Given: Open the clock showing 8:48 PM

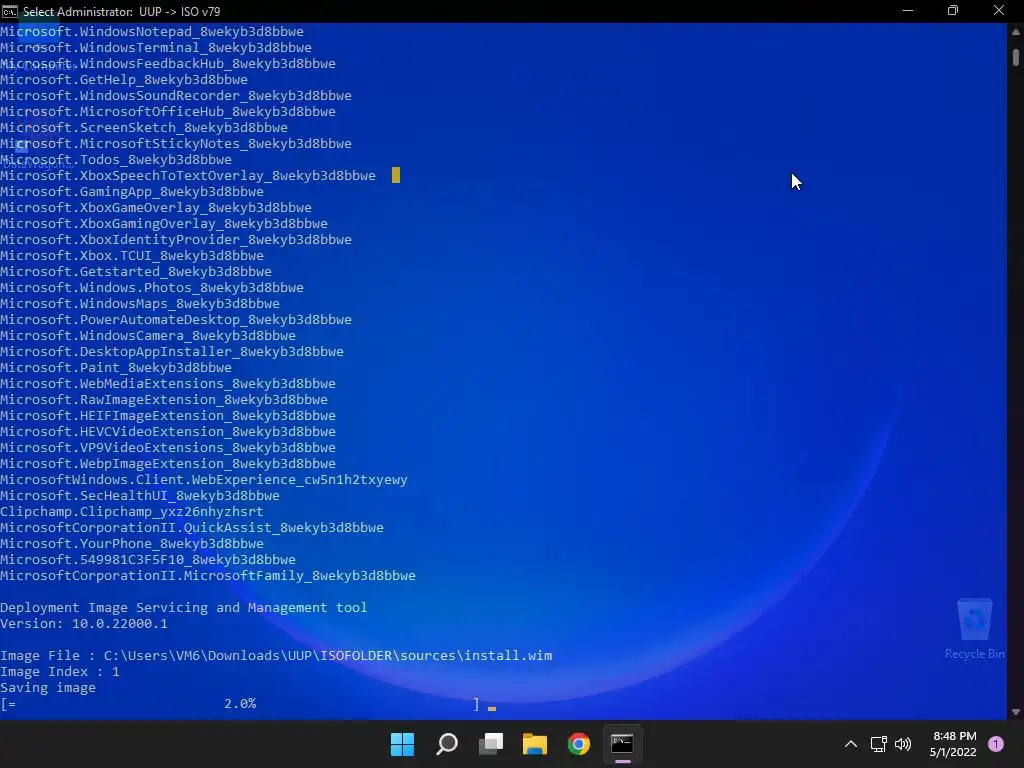Looking at the screenshot, I should click(x=953, y=744).
